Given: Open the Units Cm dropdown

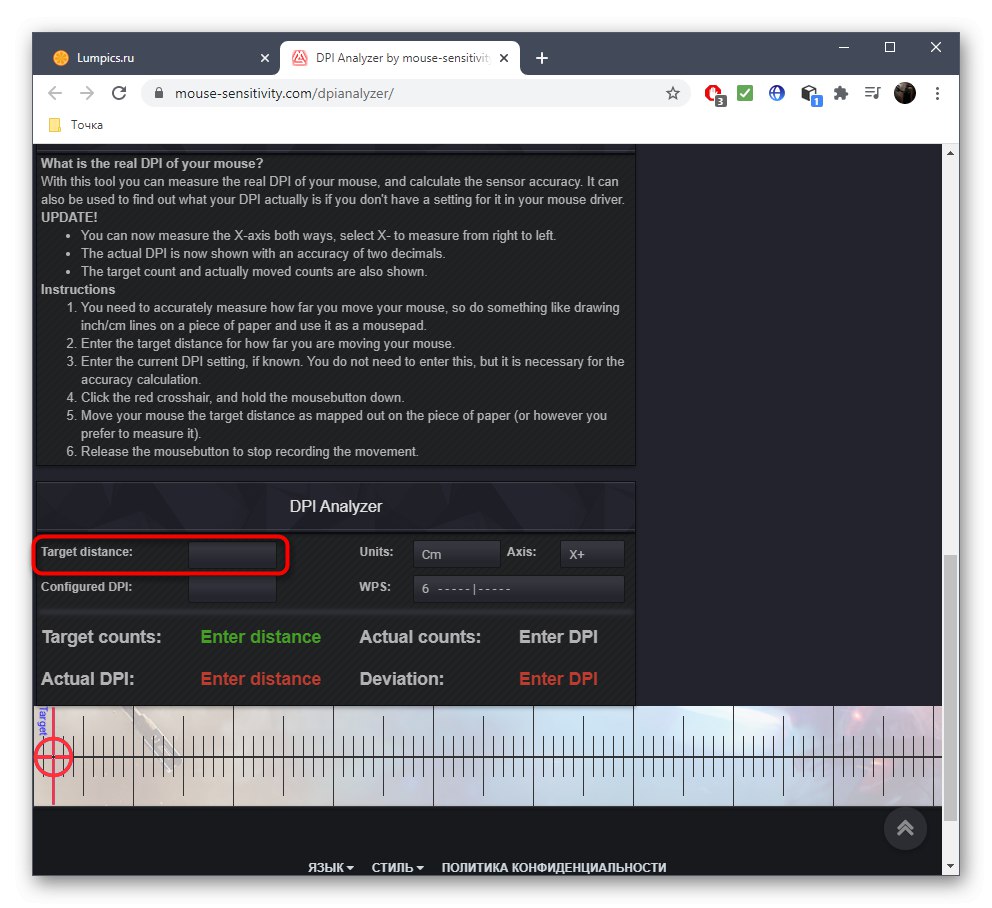Looking at the screenshot, I should pyautogui.click(x=456, y=554).
